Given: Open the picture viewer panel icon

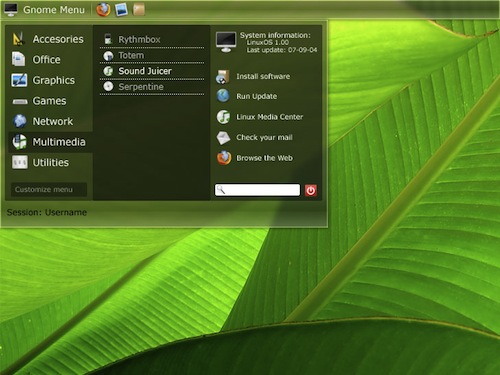Looking at the screenshot, I should pos(121,9).
